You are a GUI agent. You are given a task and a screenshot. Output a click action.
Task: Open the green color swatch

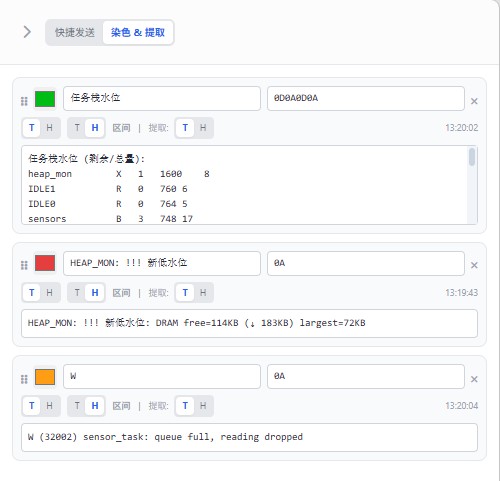(45, 99)
